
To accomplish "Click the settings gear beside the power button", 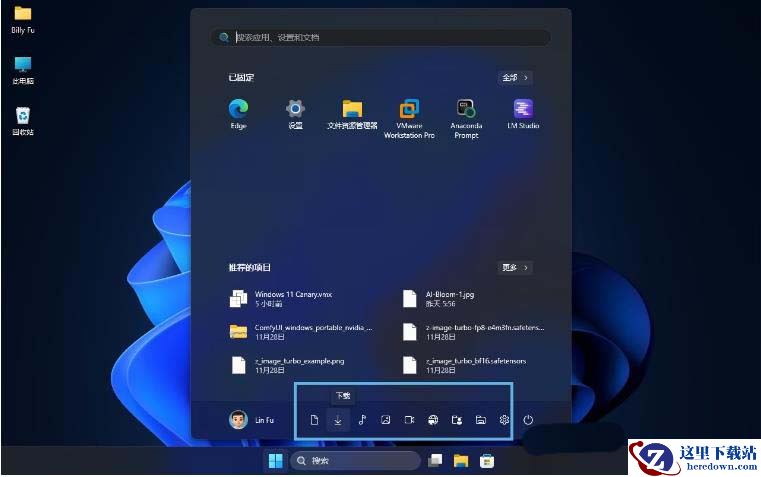I will point(504,420).
